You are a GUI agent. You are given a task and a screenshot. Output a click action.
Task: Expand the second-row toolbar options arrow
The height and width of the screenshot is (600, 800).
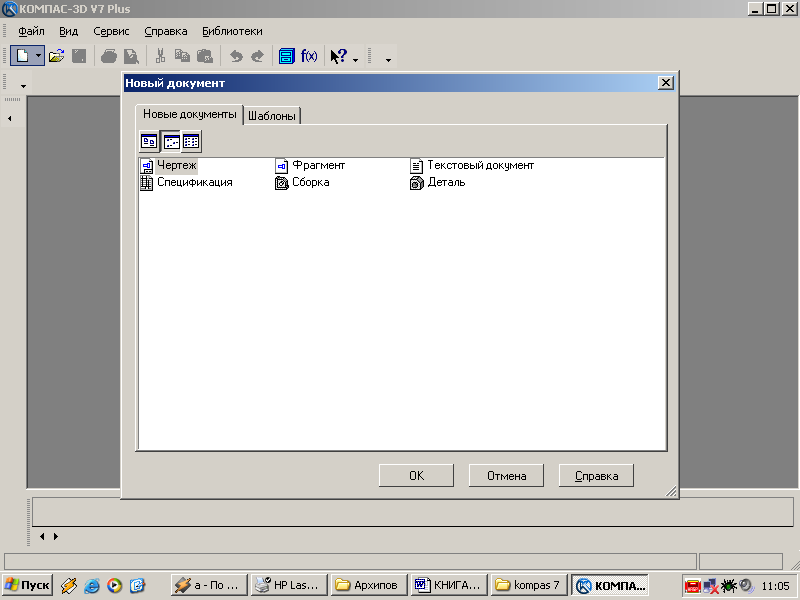[x=23, y=86]
